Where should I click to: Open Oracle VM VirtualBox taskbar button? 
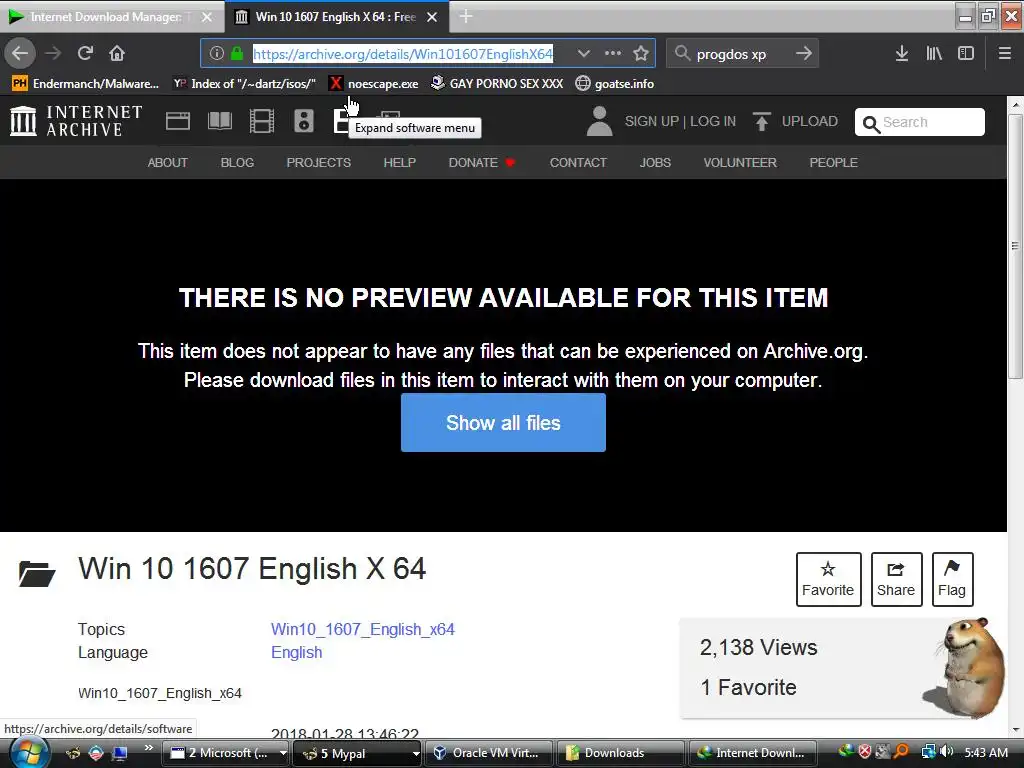point(489,753)
